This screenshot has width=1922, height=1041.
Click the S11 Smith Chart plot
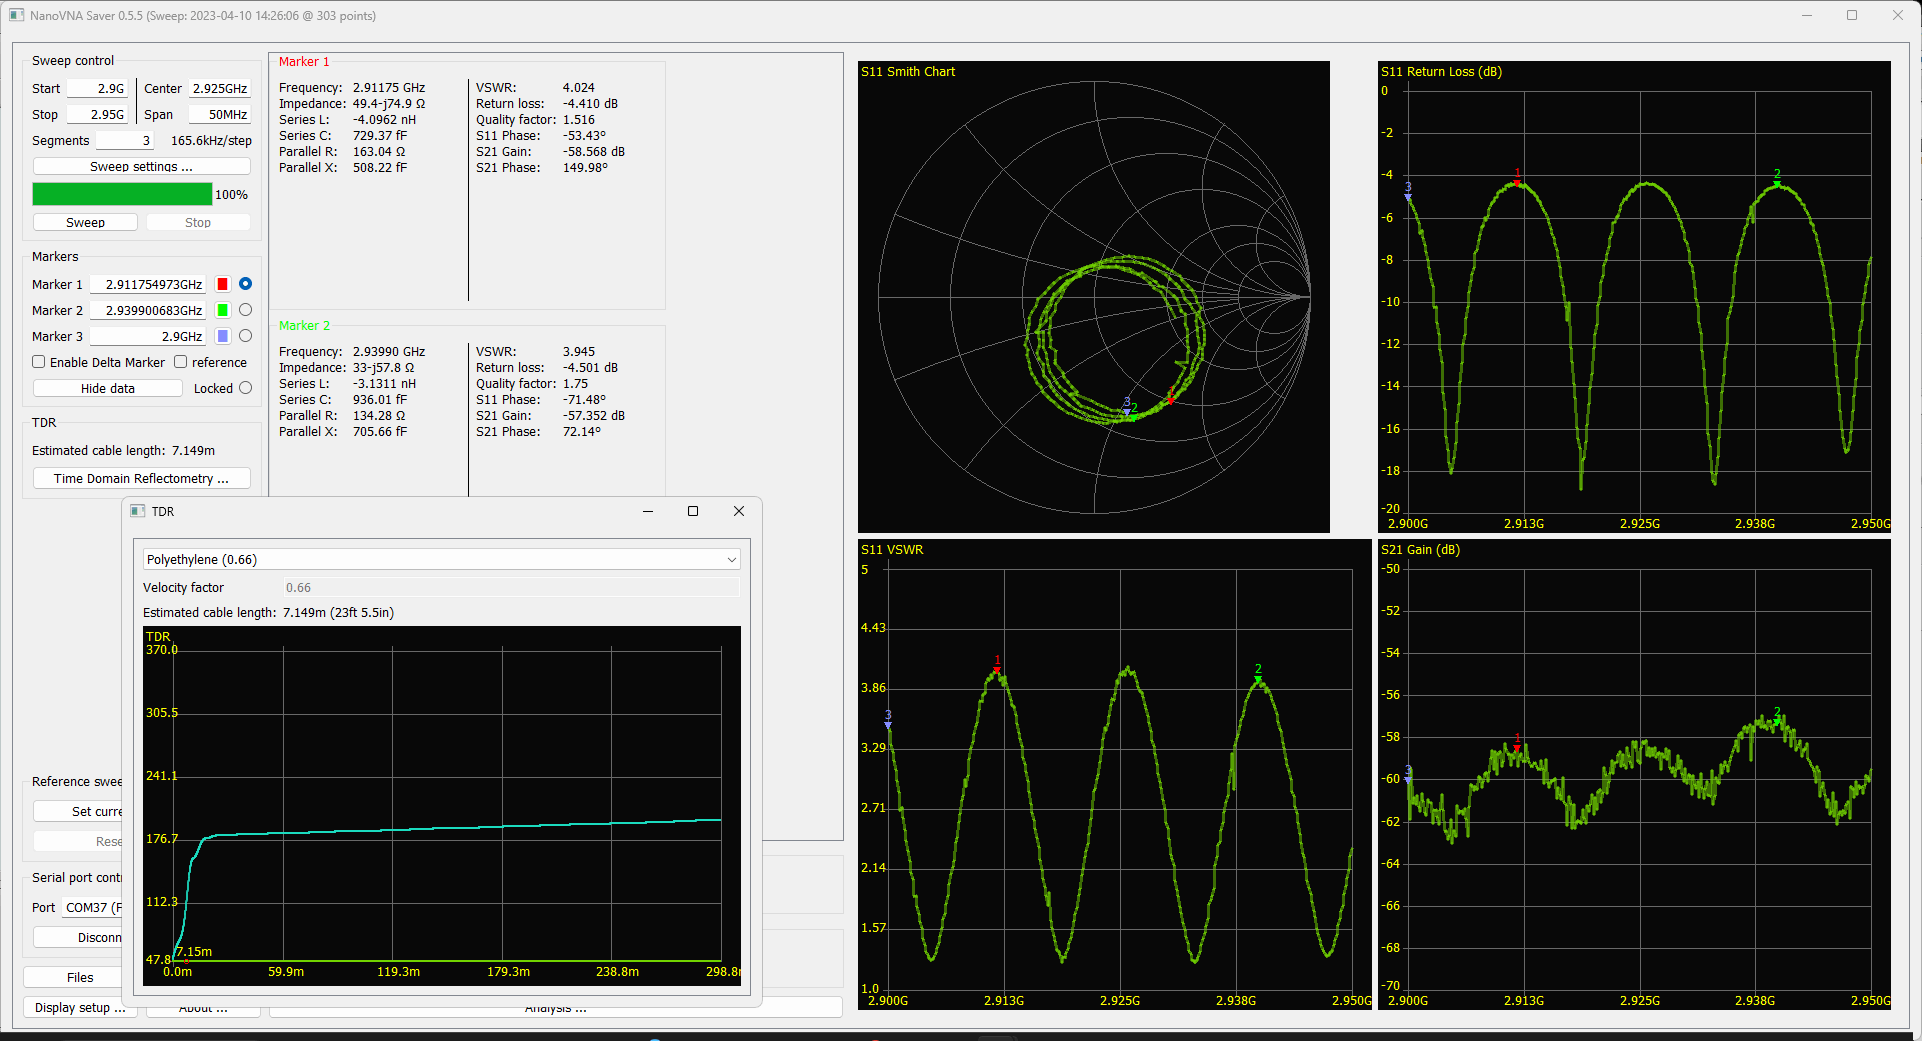point(1094,297)
